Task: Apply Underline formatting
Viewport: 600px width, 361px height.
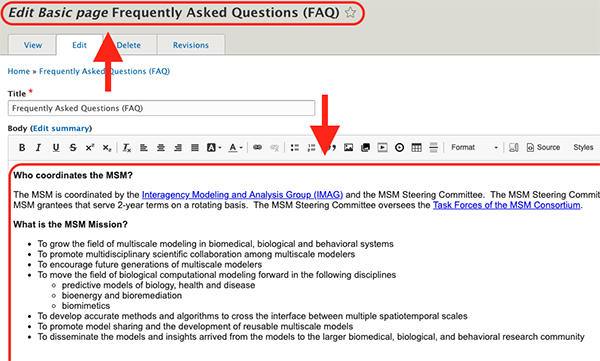Action: point(56,147)
